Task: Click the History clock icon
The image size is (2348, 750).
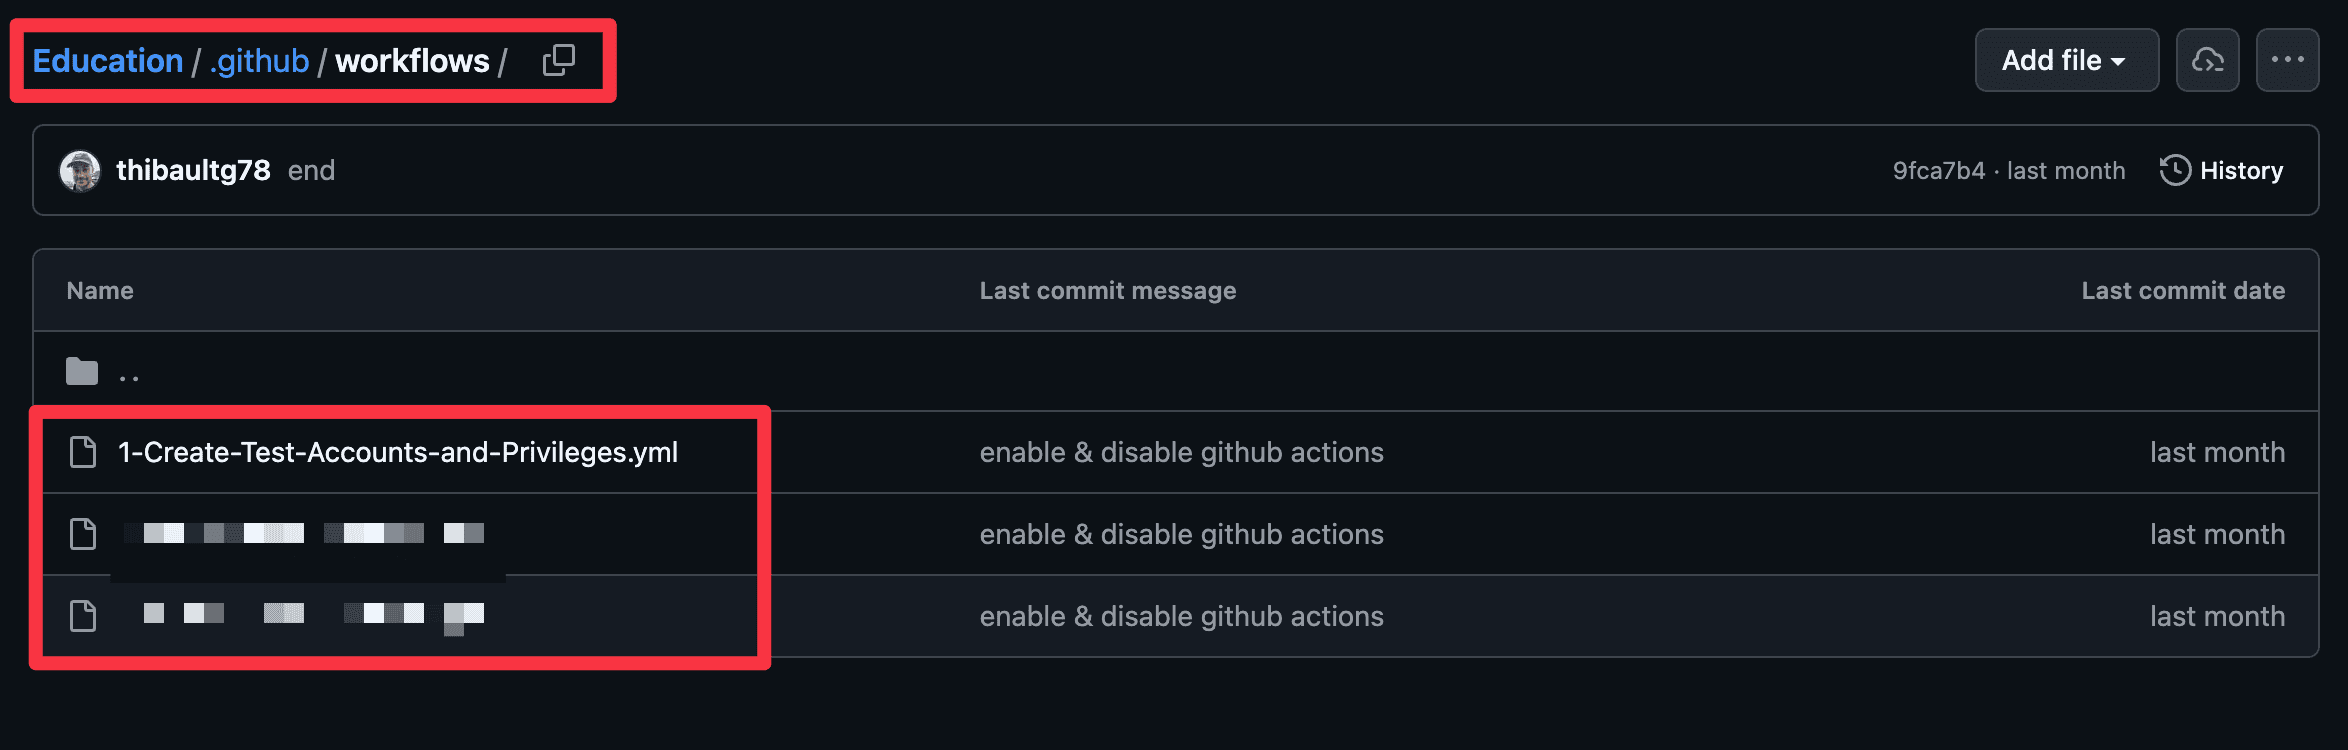Action: [x=2175, y=171]
